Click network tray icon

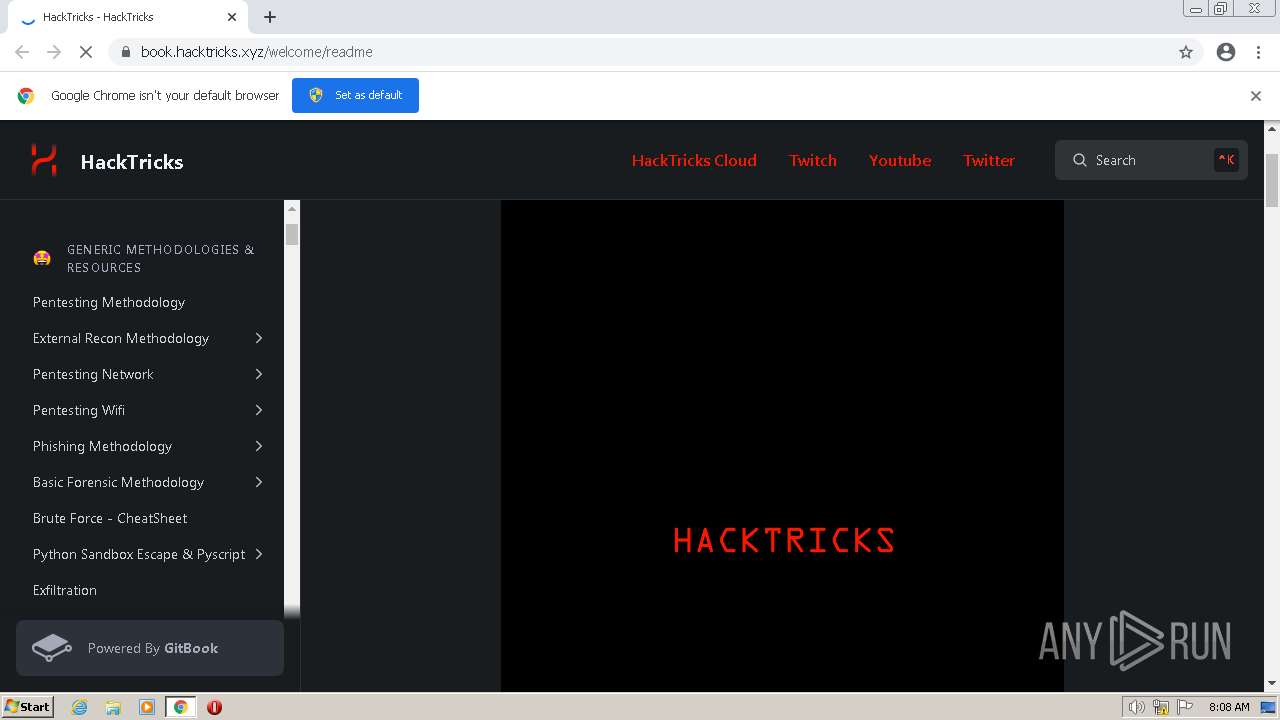1161,707
